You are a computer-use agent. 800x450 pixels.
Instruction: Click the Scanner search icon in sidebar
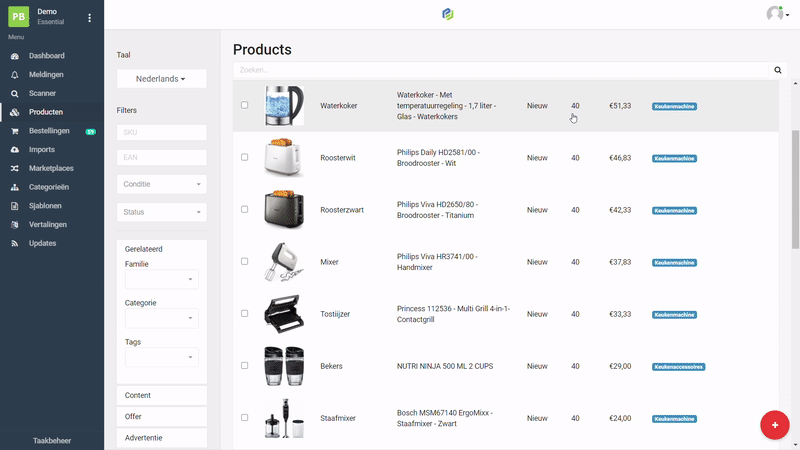coord(14,93)
